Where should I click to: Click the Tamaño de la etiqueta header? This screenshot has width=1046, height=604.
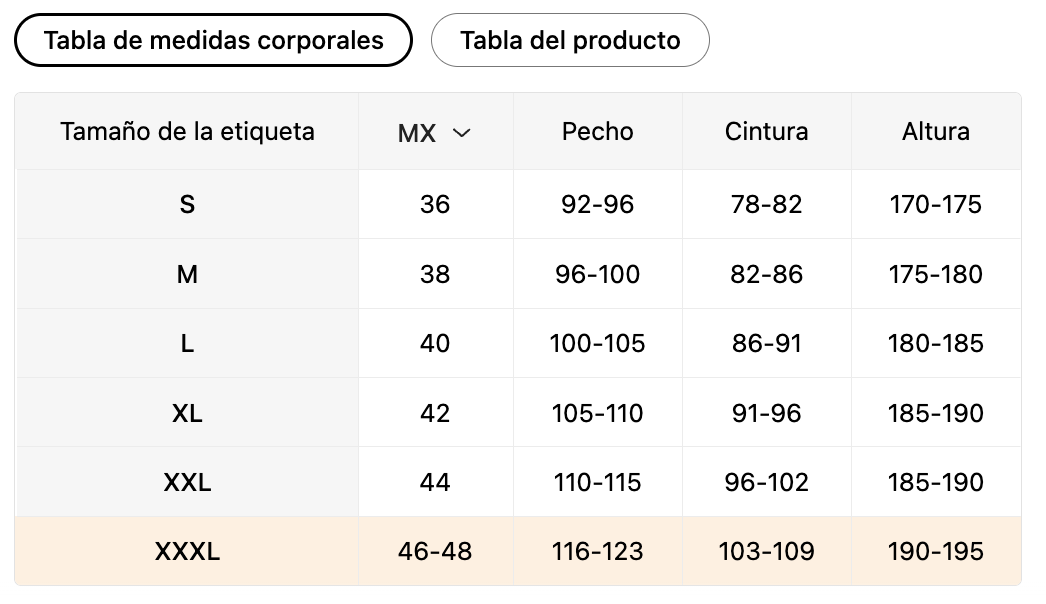tap(187, 131)
